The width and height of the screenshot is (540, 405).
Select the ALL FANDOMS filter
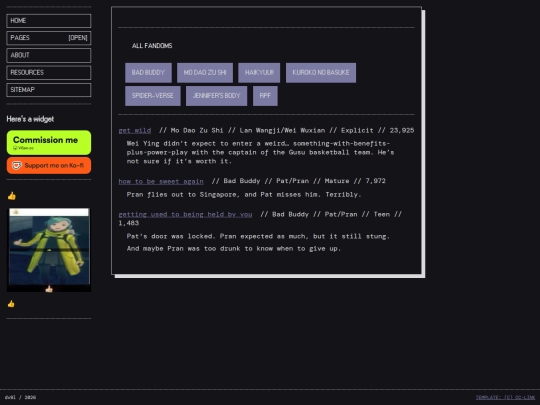(x=152, y=46)
